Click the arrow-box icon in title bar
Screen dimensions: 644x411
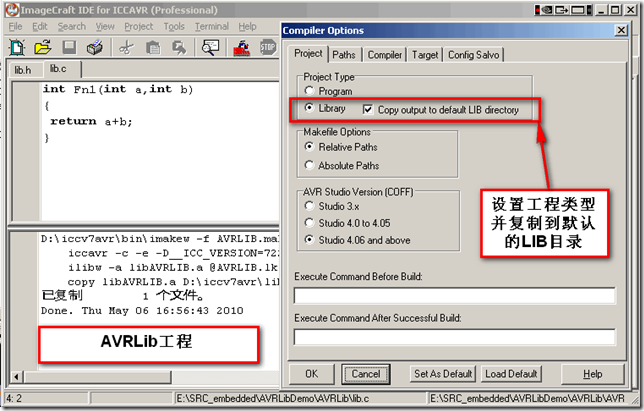(561, 10)
